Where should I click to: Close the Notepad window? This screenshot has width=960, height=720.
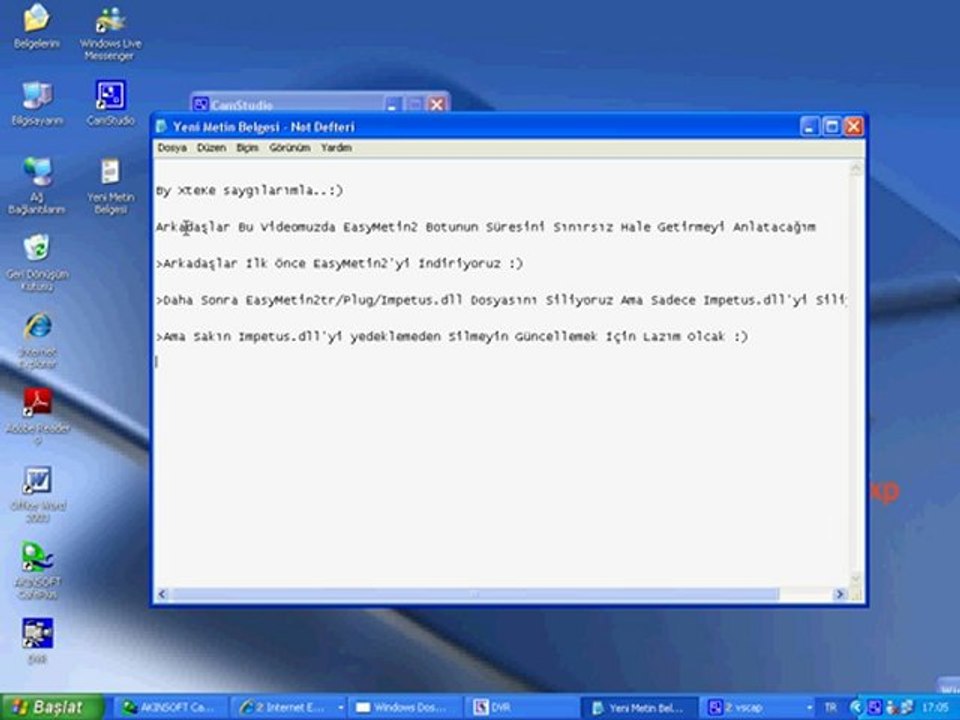853,127
